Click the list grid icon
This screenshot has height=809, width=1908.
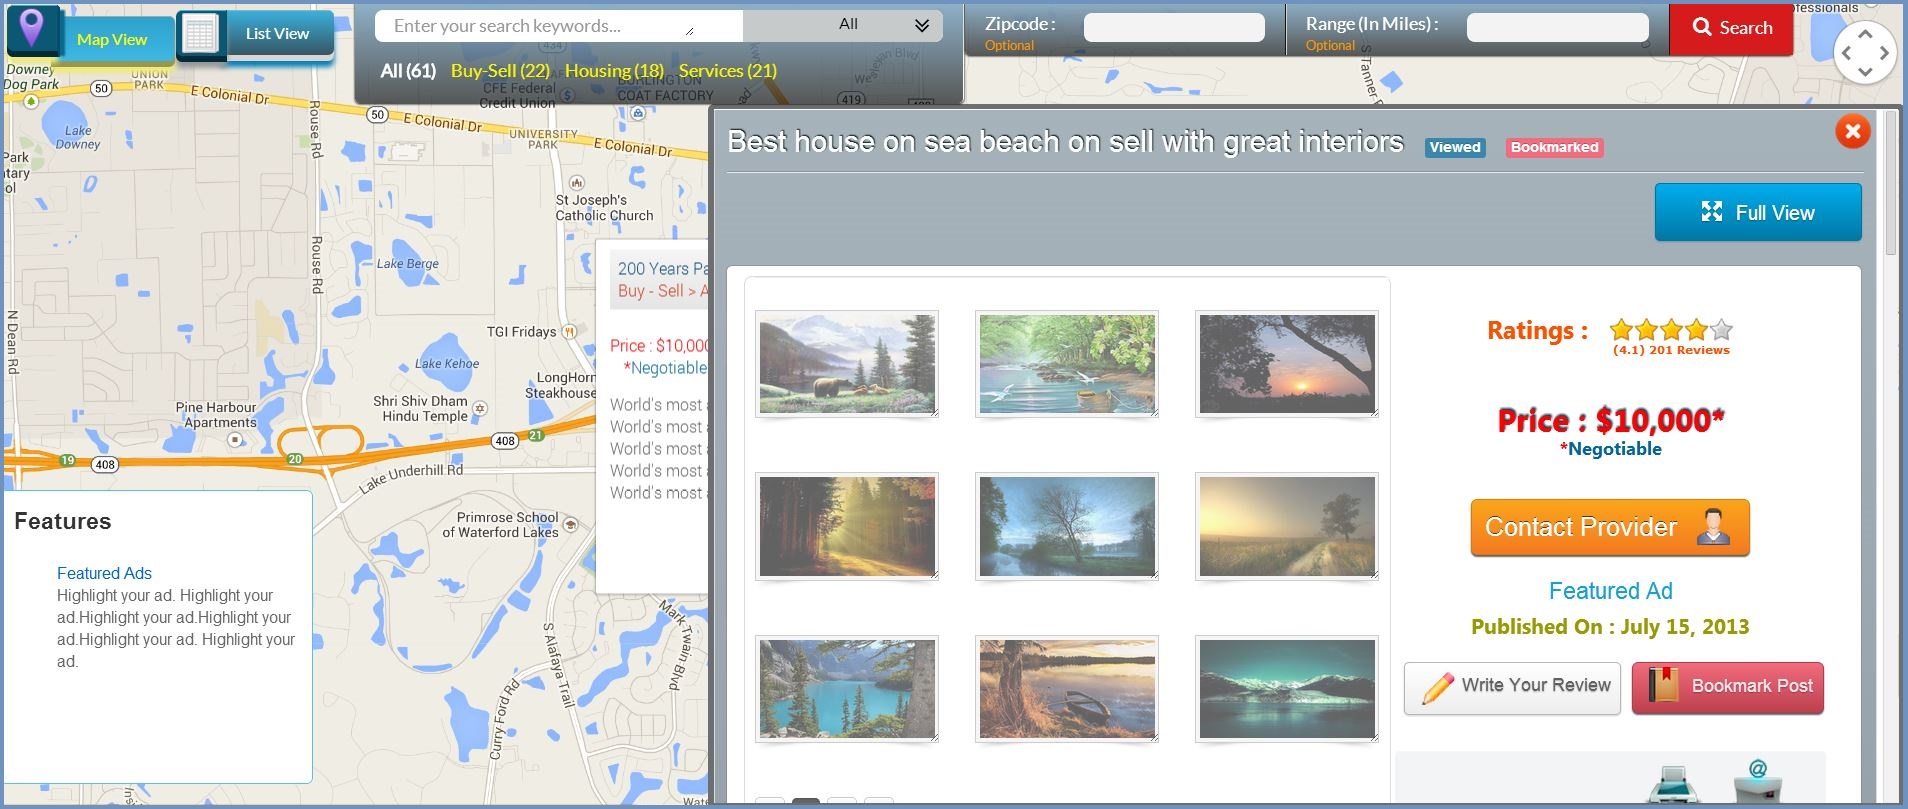200,35
